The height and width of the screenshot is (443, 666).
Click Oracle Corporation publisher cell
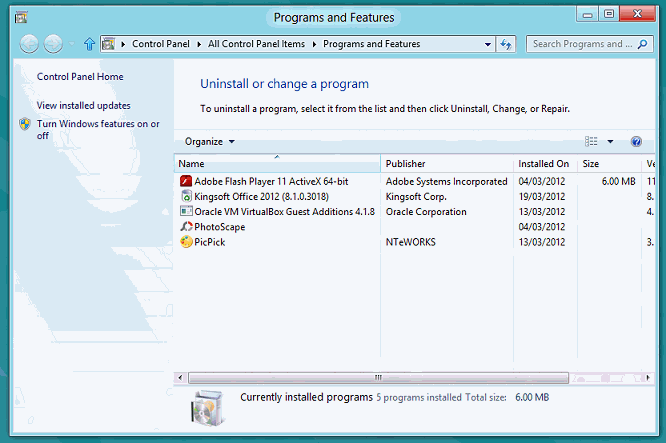(x=426, y=212)
